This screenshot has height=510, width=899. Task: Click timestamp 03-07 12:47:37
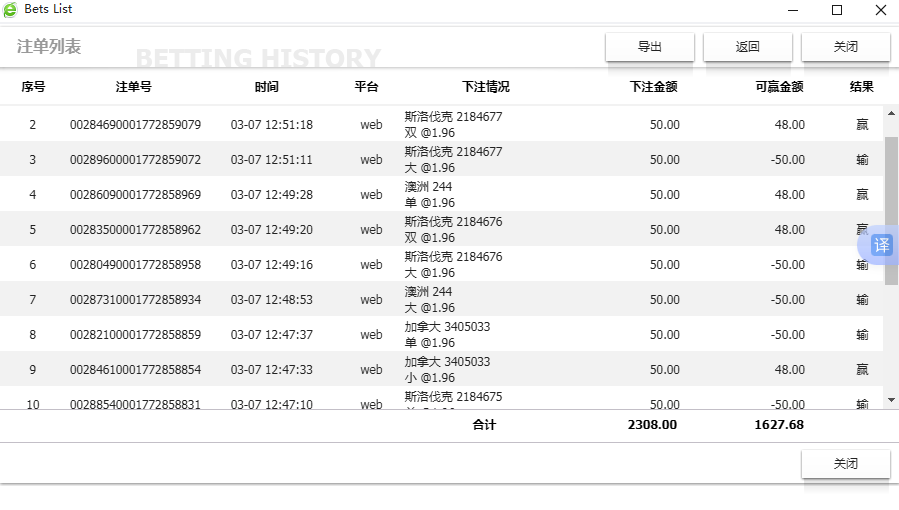pyautogui.click(x=272, y=334)
